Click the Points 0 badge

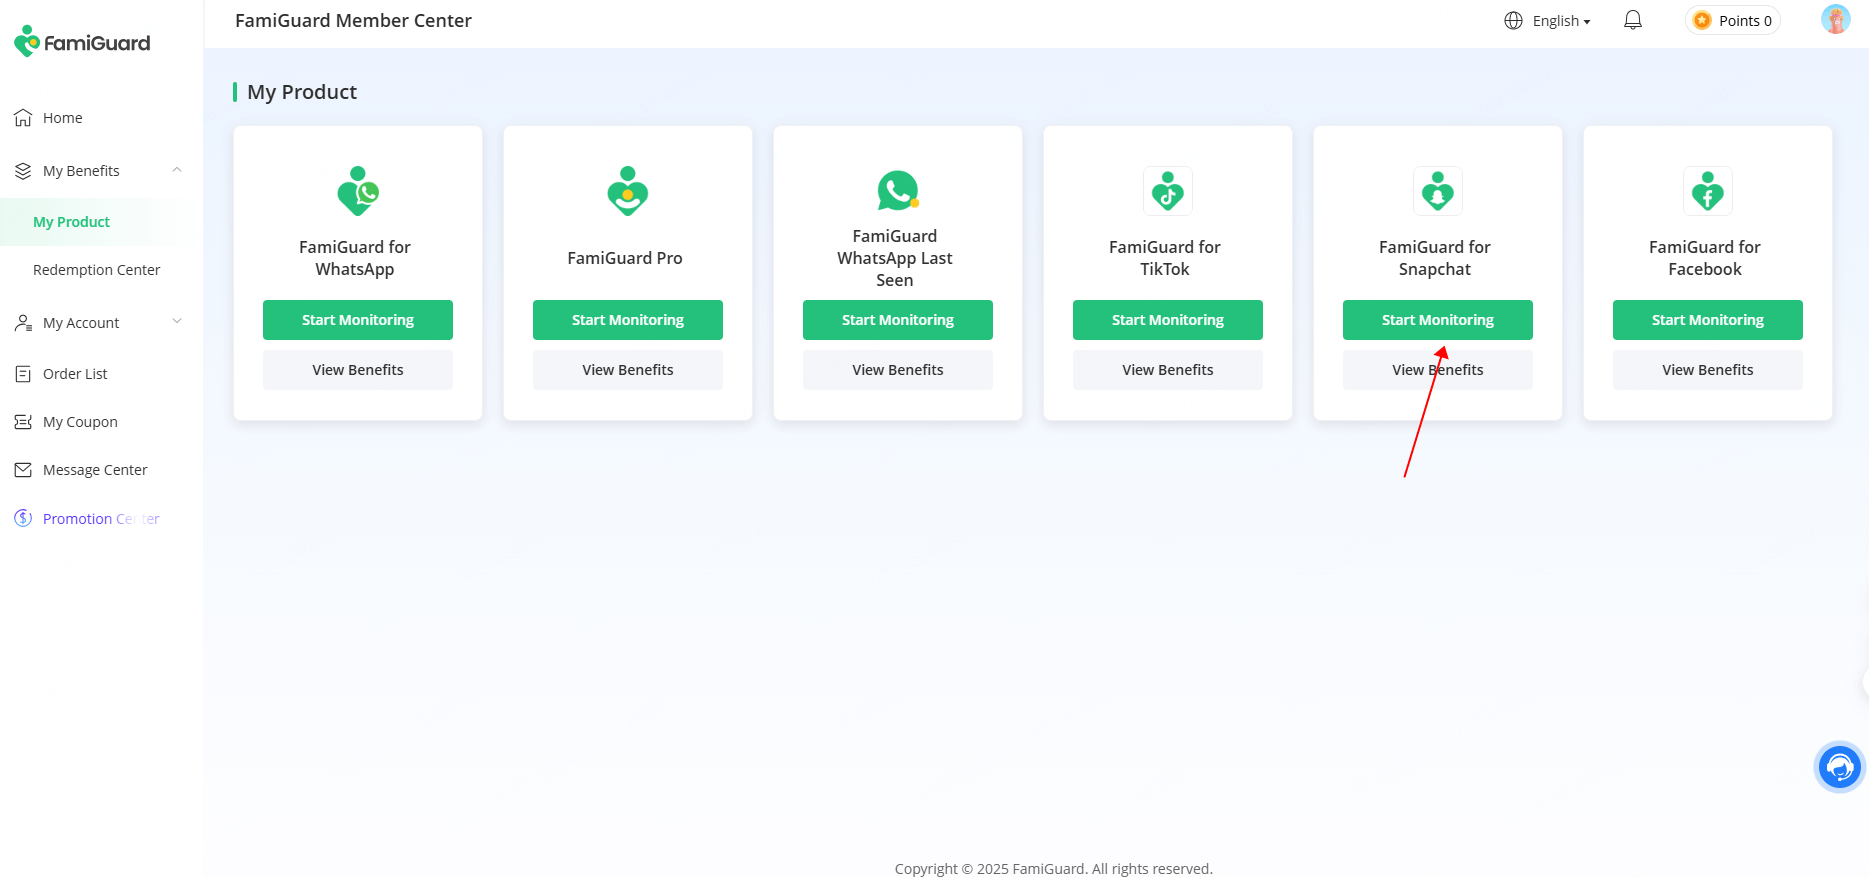(1733, 21)
